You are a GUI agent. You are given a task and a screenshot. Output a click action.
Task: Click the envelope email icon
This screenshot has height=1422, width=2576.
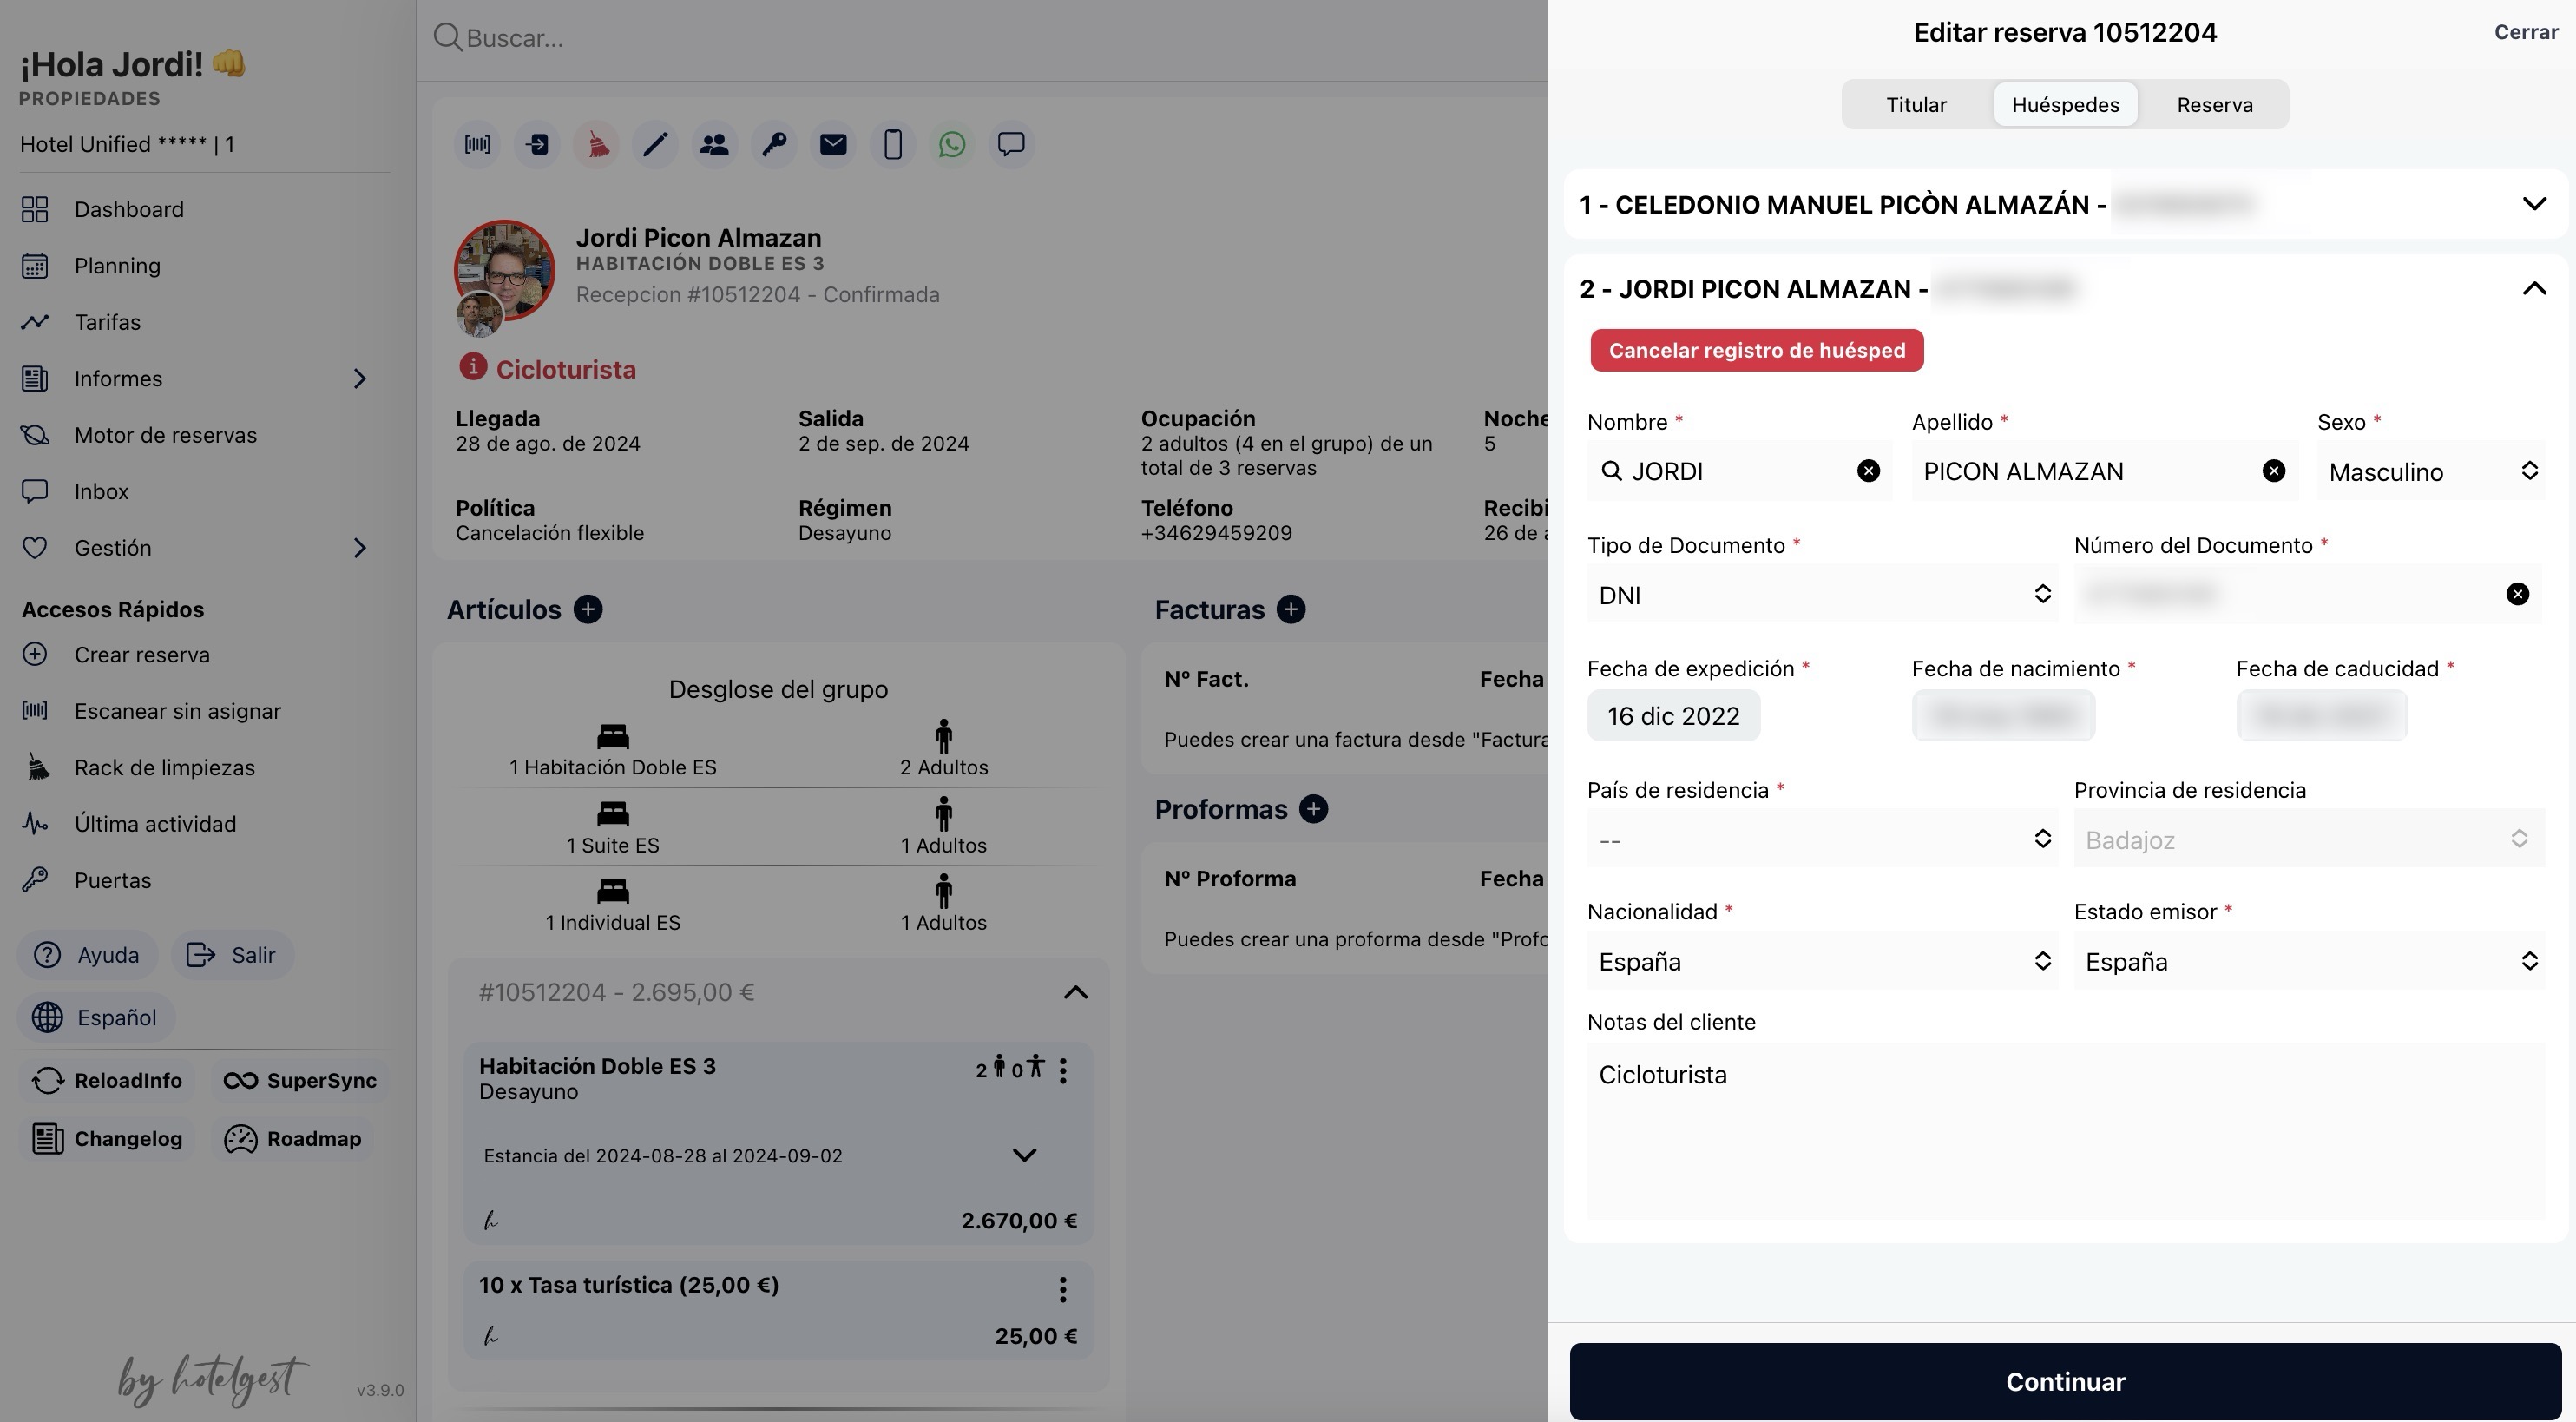pyautogui.click(x=833, y=145)
